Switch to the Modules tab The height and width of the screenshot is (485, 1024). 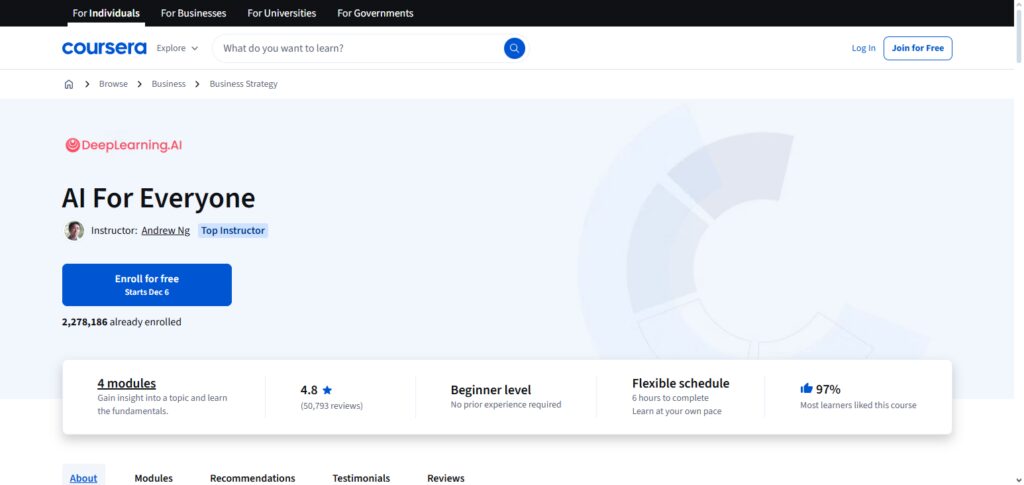coord(153,478)
